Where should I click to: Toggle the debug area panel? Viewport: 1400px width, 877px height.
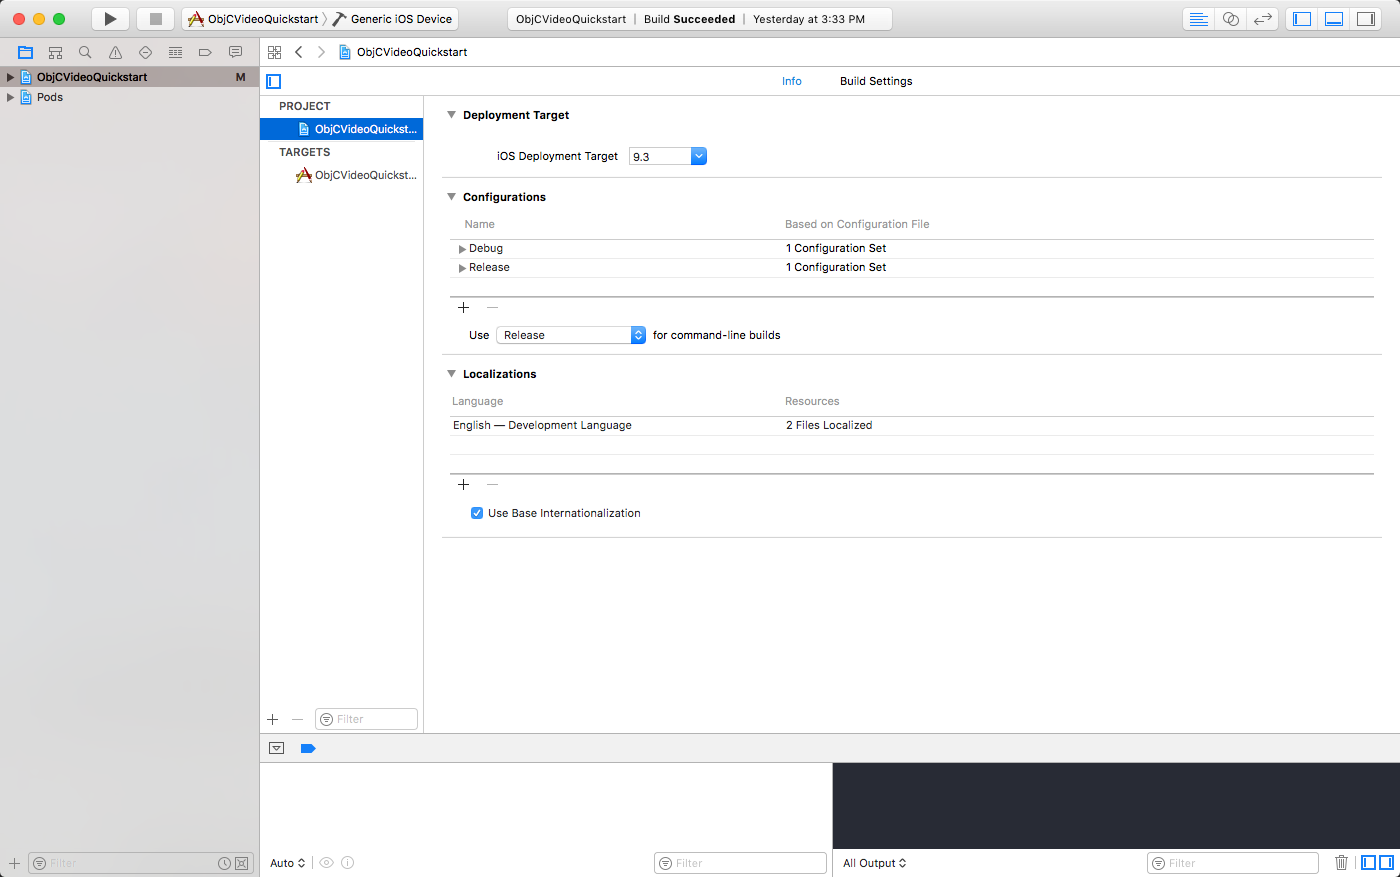tap(1334, 19)
